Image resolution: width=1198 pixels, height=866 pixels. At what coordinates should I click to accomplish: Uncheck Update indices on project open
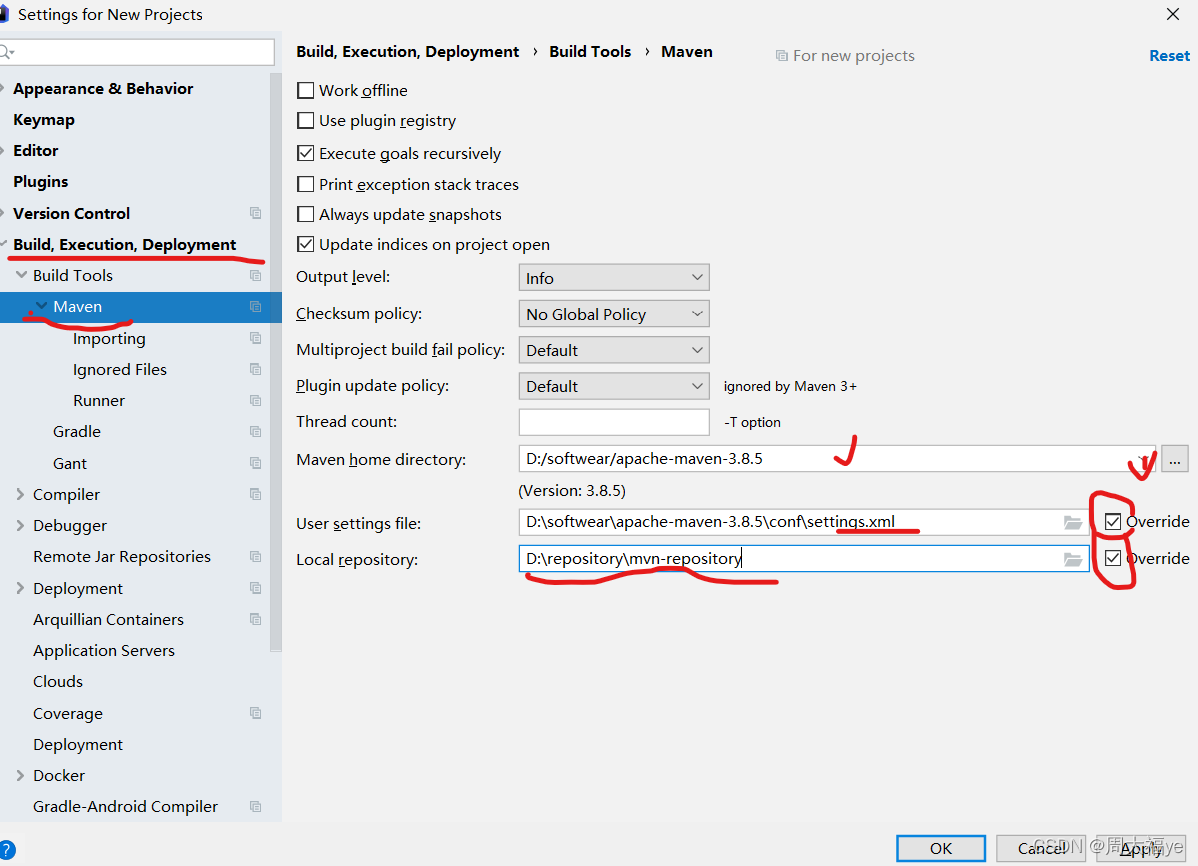click(306, 244)
